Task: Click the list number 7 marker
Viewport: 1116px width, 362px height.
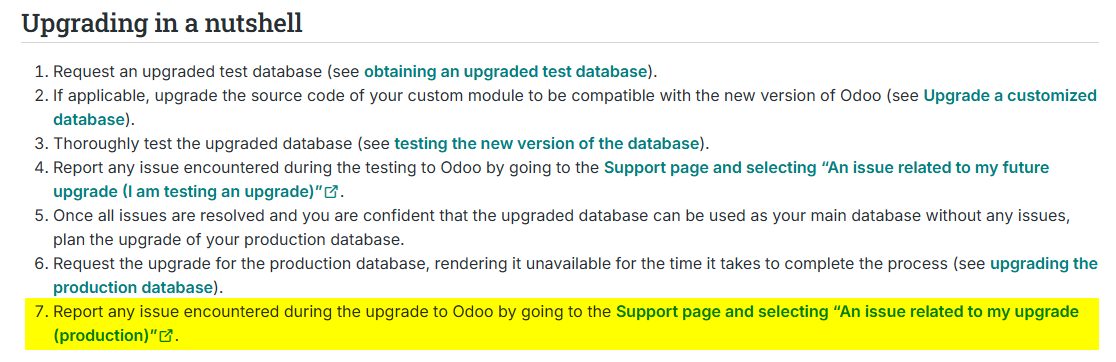Action: coord(41,312)
